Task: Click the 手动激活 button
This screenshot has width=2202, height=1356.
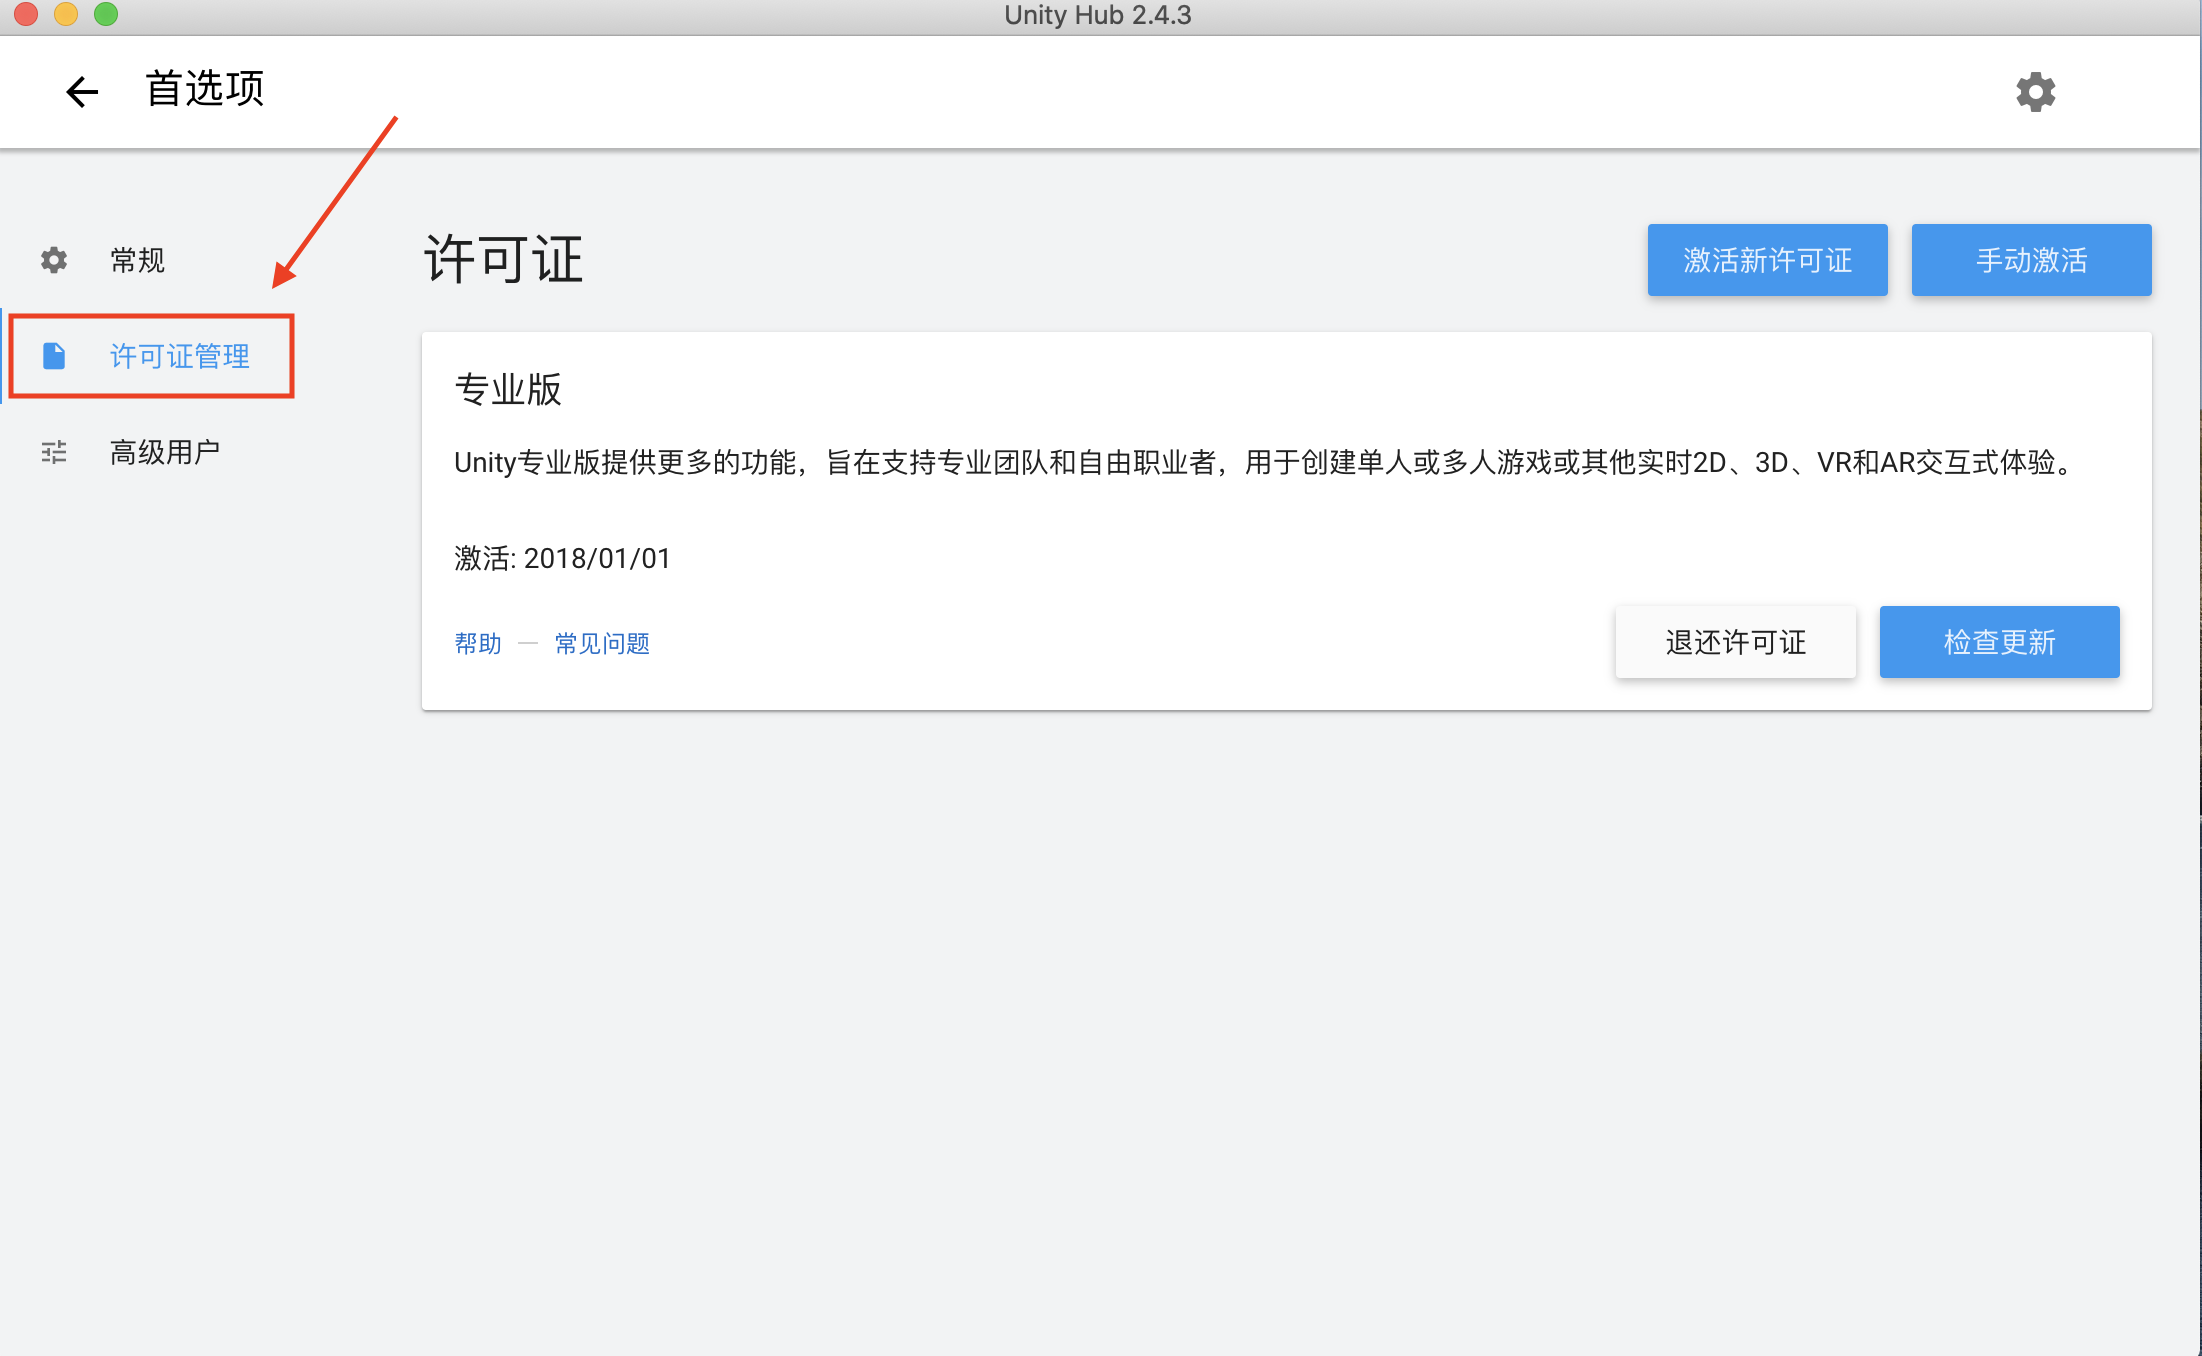Action: click(x=2031, y=260)
